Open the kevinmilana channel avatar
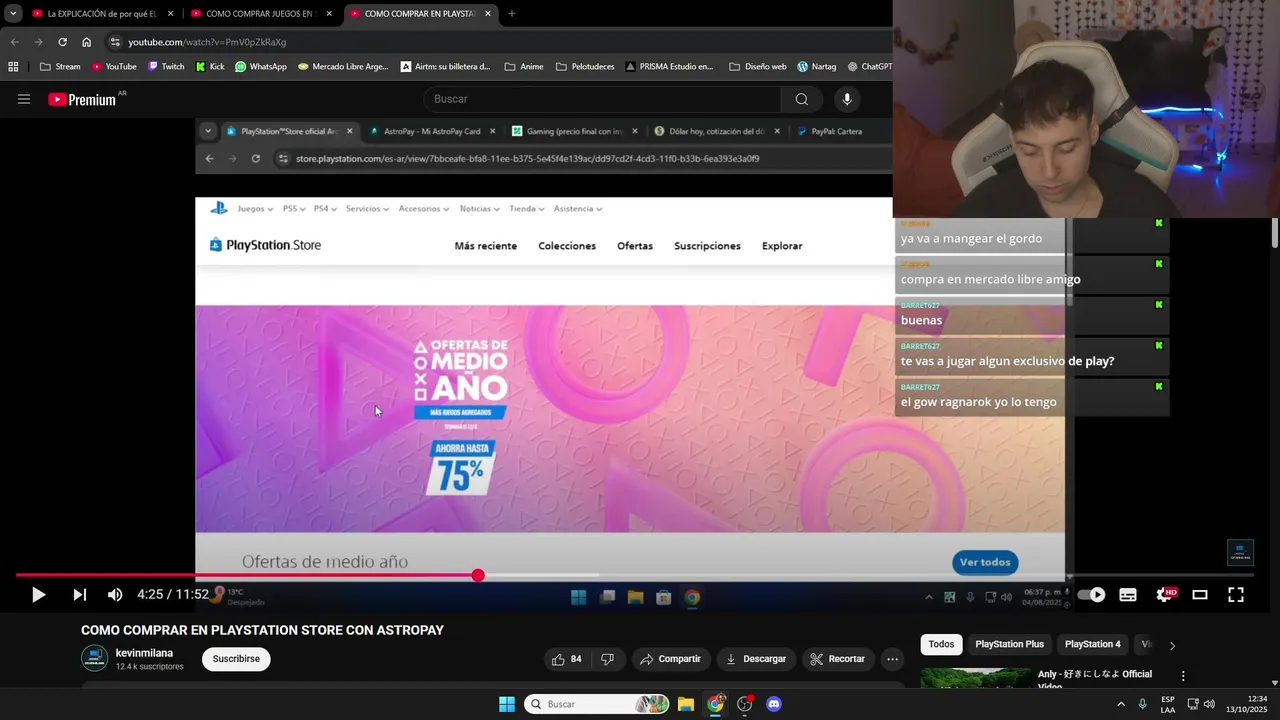The image size is (1280, 720). pyautogui.click(x=94, y=659)
